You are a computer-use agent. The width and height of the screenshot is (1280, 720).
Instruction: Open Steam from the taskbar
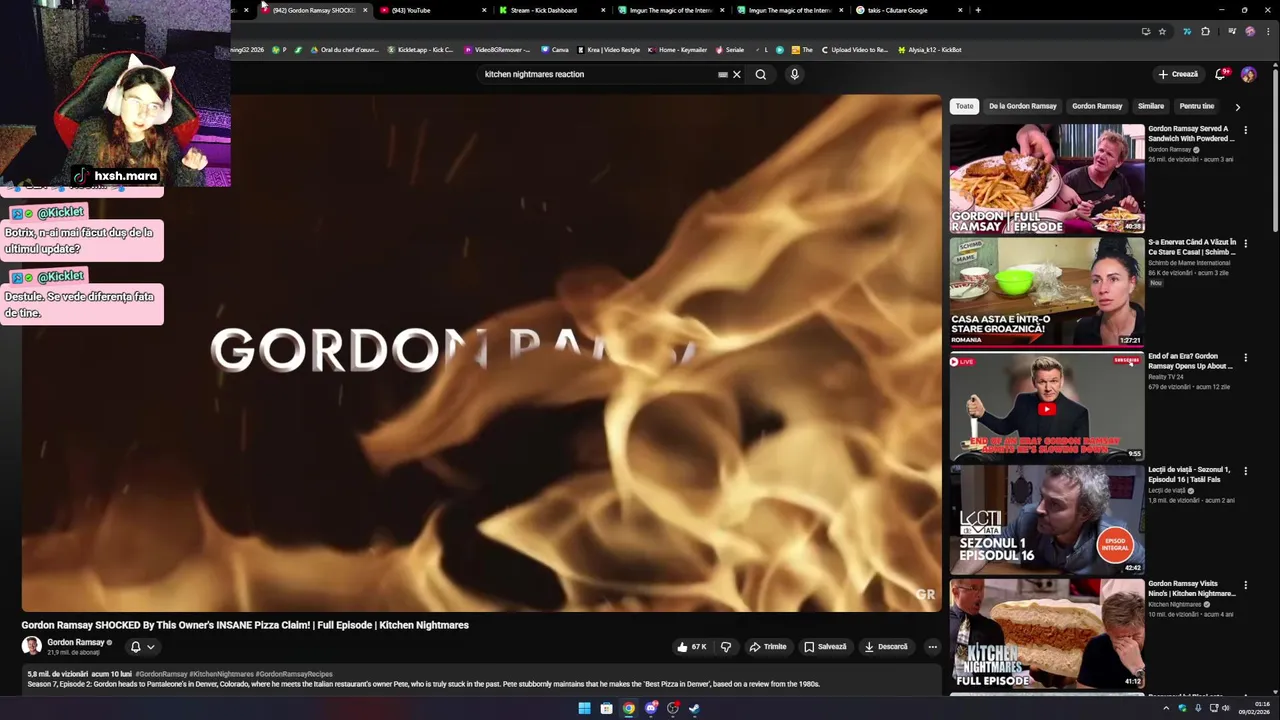pos(694,709)
